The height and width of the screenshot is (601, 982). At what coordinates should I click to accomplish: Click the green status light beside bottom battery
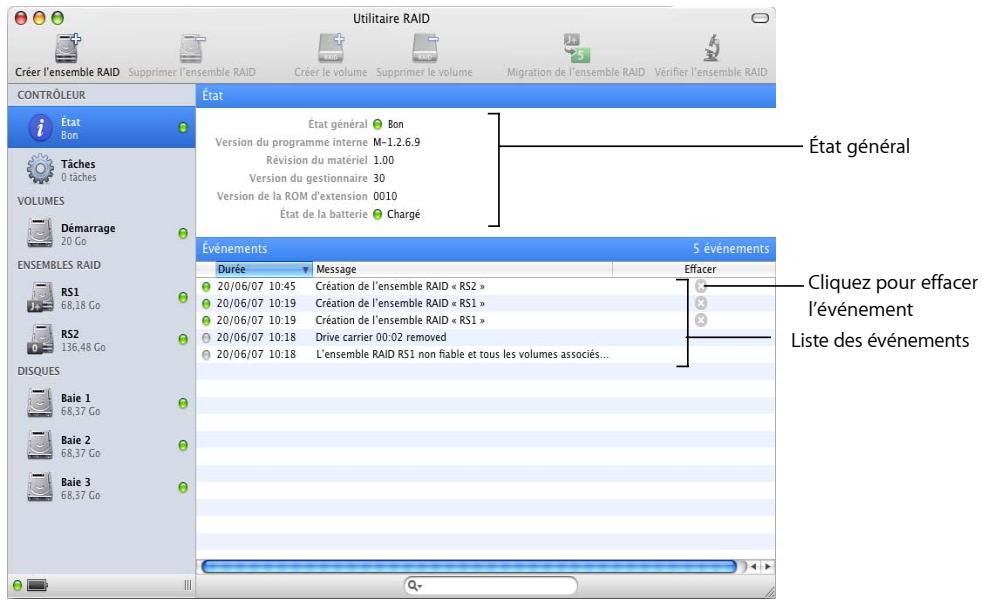(x=18, y=585)
